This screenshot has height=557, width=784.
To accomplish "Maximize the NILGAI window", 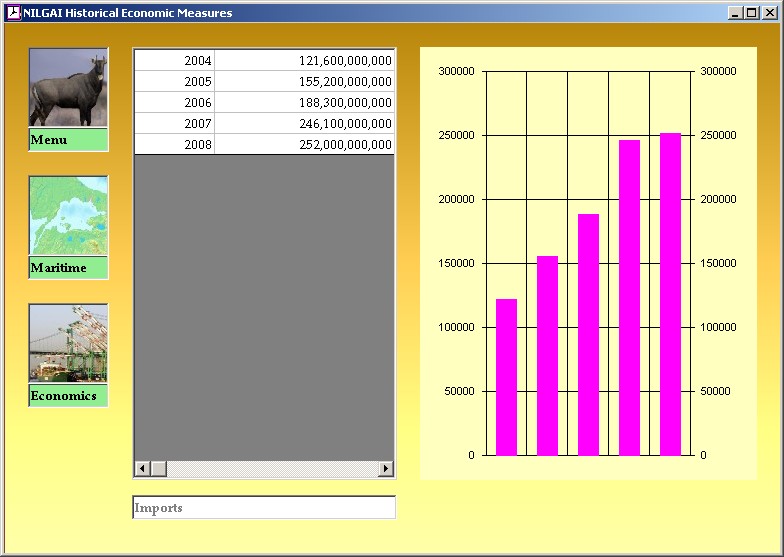I will [x=751, y=13].
